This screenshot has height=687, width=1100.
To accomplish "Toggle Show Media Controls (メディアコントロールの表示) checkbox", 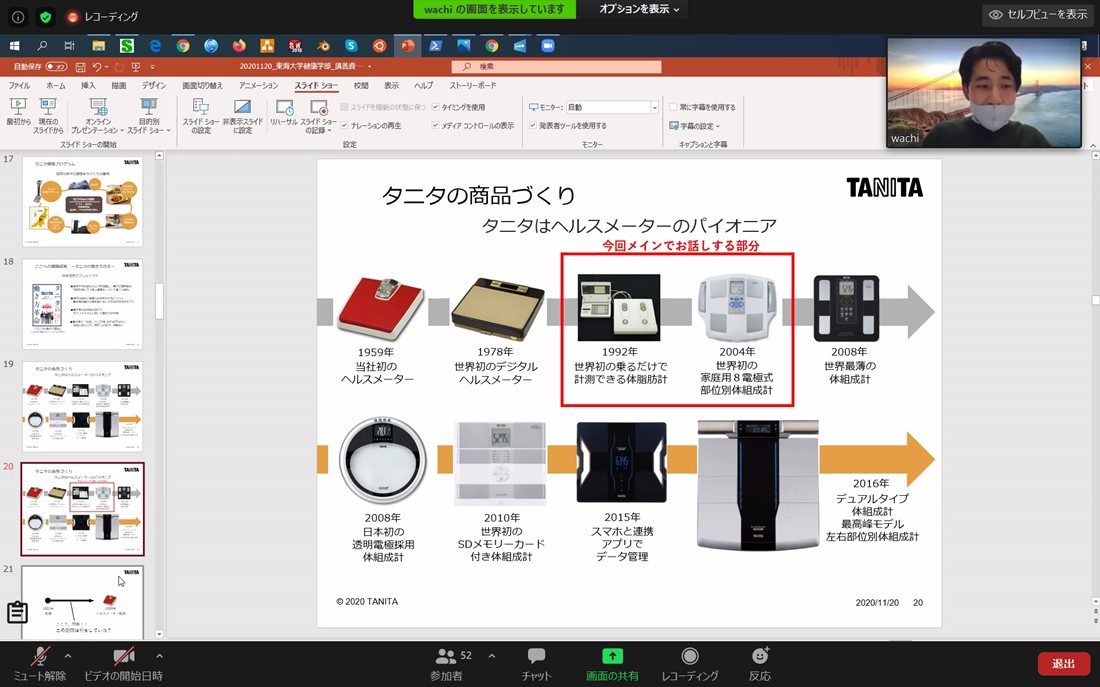I will pyautogui.click(x=436, y=126).
